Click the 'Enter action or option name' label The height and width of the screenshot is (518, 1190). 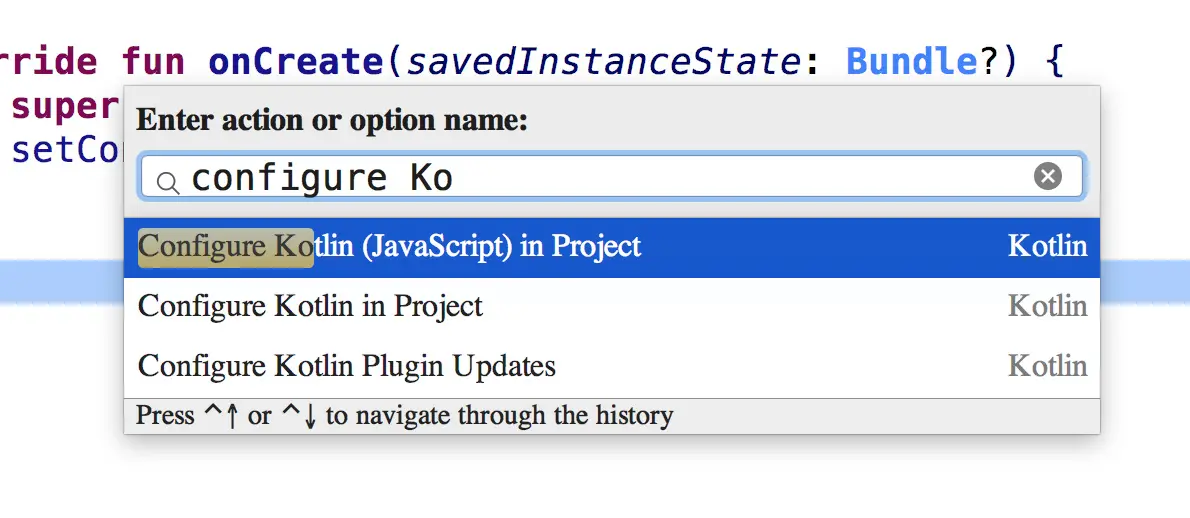pyautogui.click(x=331, y=121)
